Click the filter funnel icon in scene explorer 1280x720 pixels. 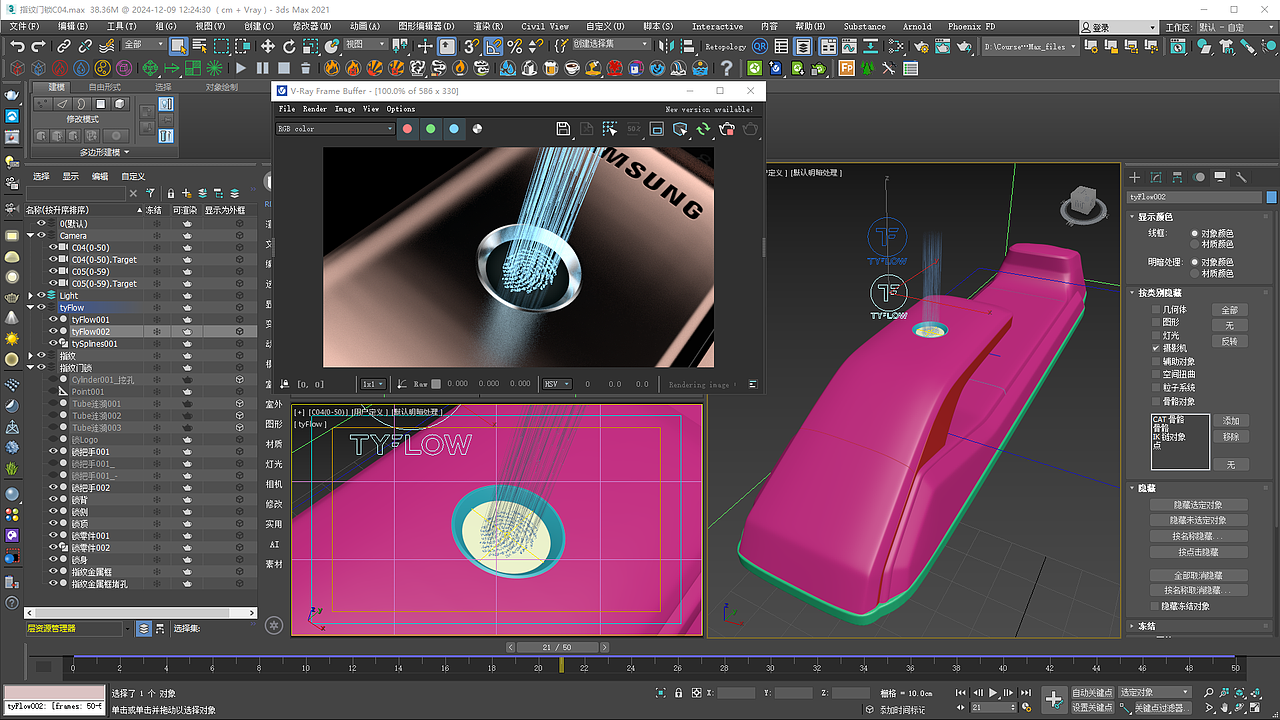tap(151, 193)
